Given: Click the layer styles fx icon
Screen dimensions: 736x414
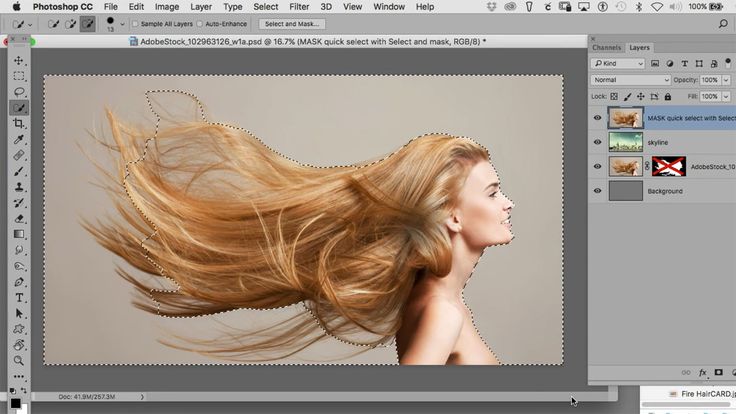Looking at the screenshot, I should (700, 372).
